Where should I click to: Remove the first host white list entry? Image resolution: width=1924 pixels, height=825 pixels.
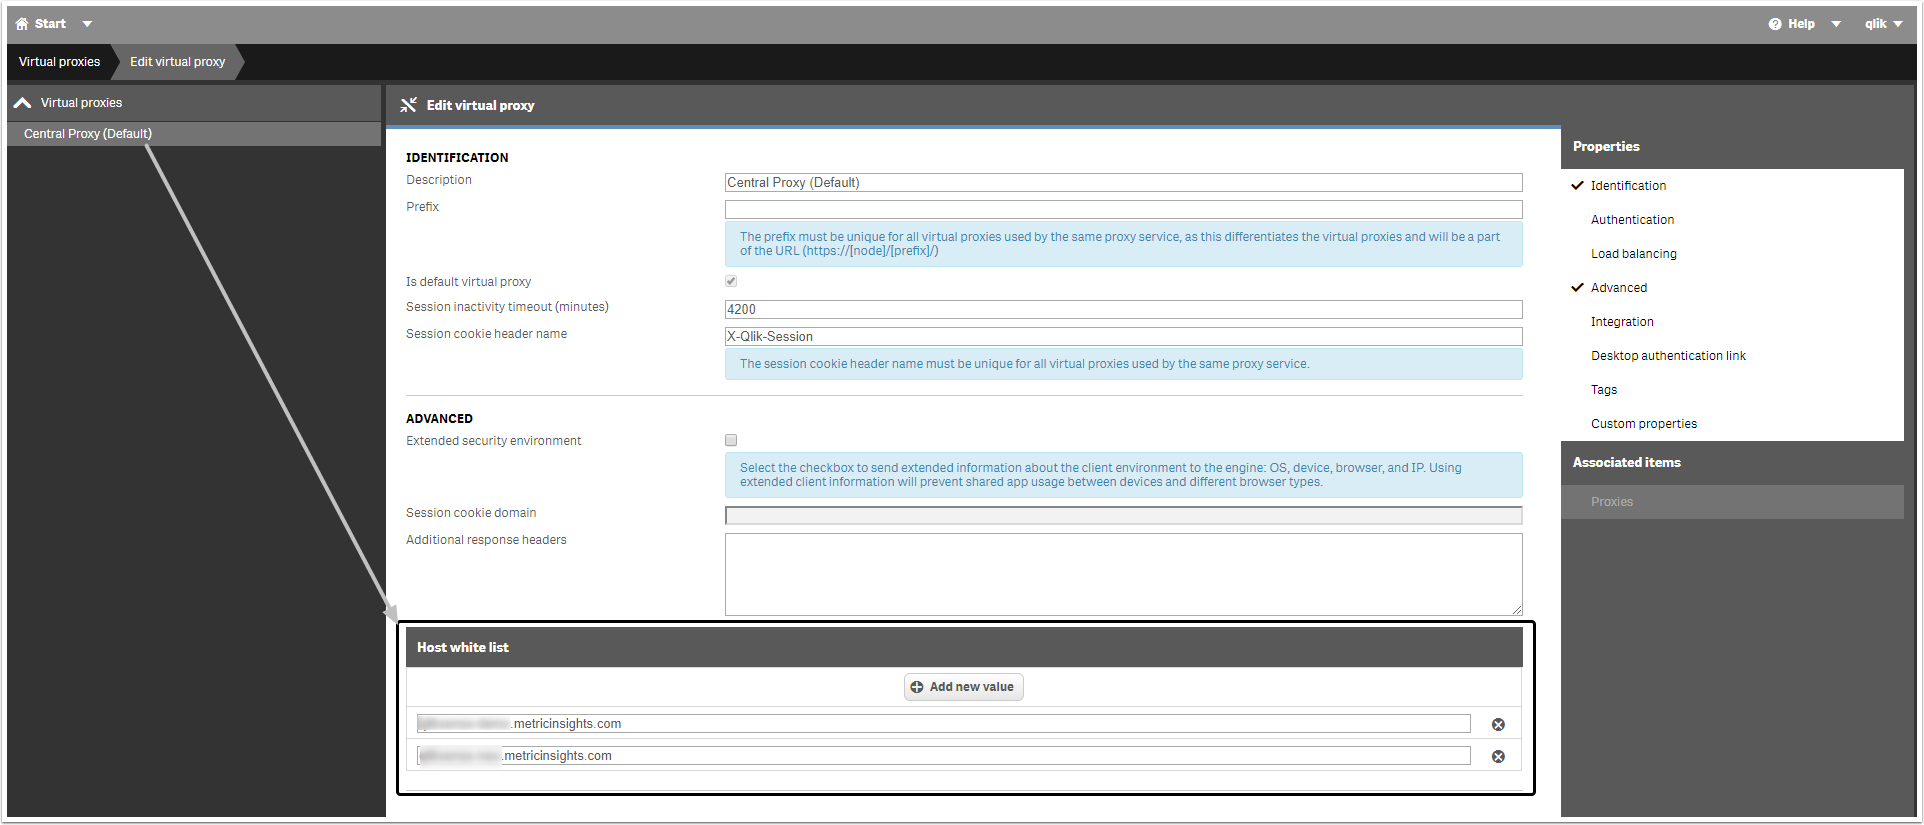click(1498, 725)
